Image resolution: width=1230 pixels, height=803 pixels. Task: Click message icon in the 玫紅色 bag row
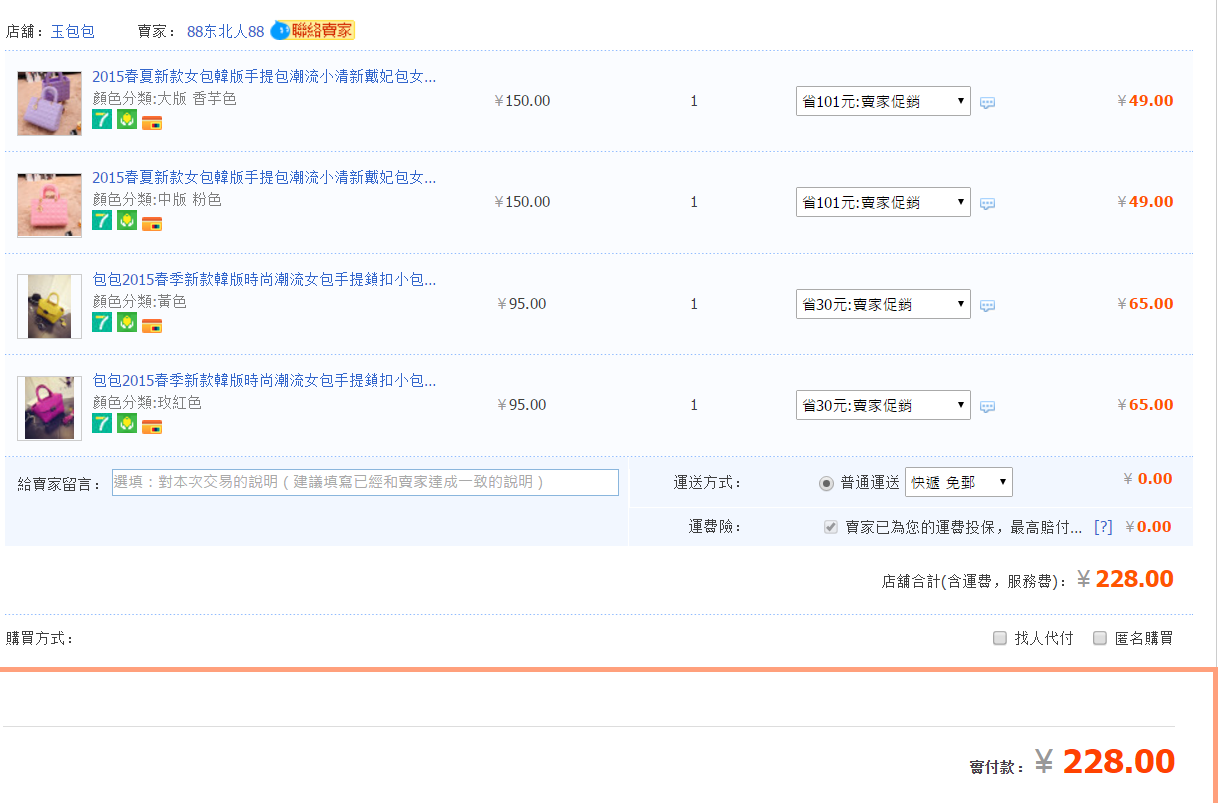coord(987,406)
